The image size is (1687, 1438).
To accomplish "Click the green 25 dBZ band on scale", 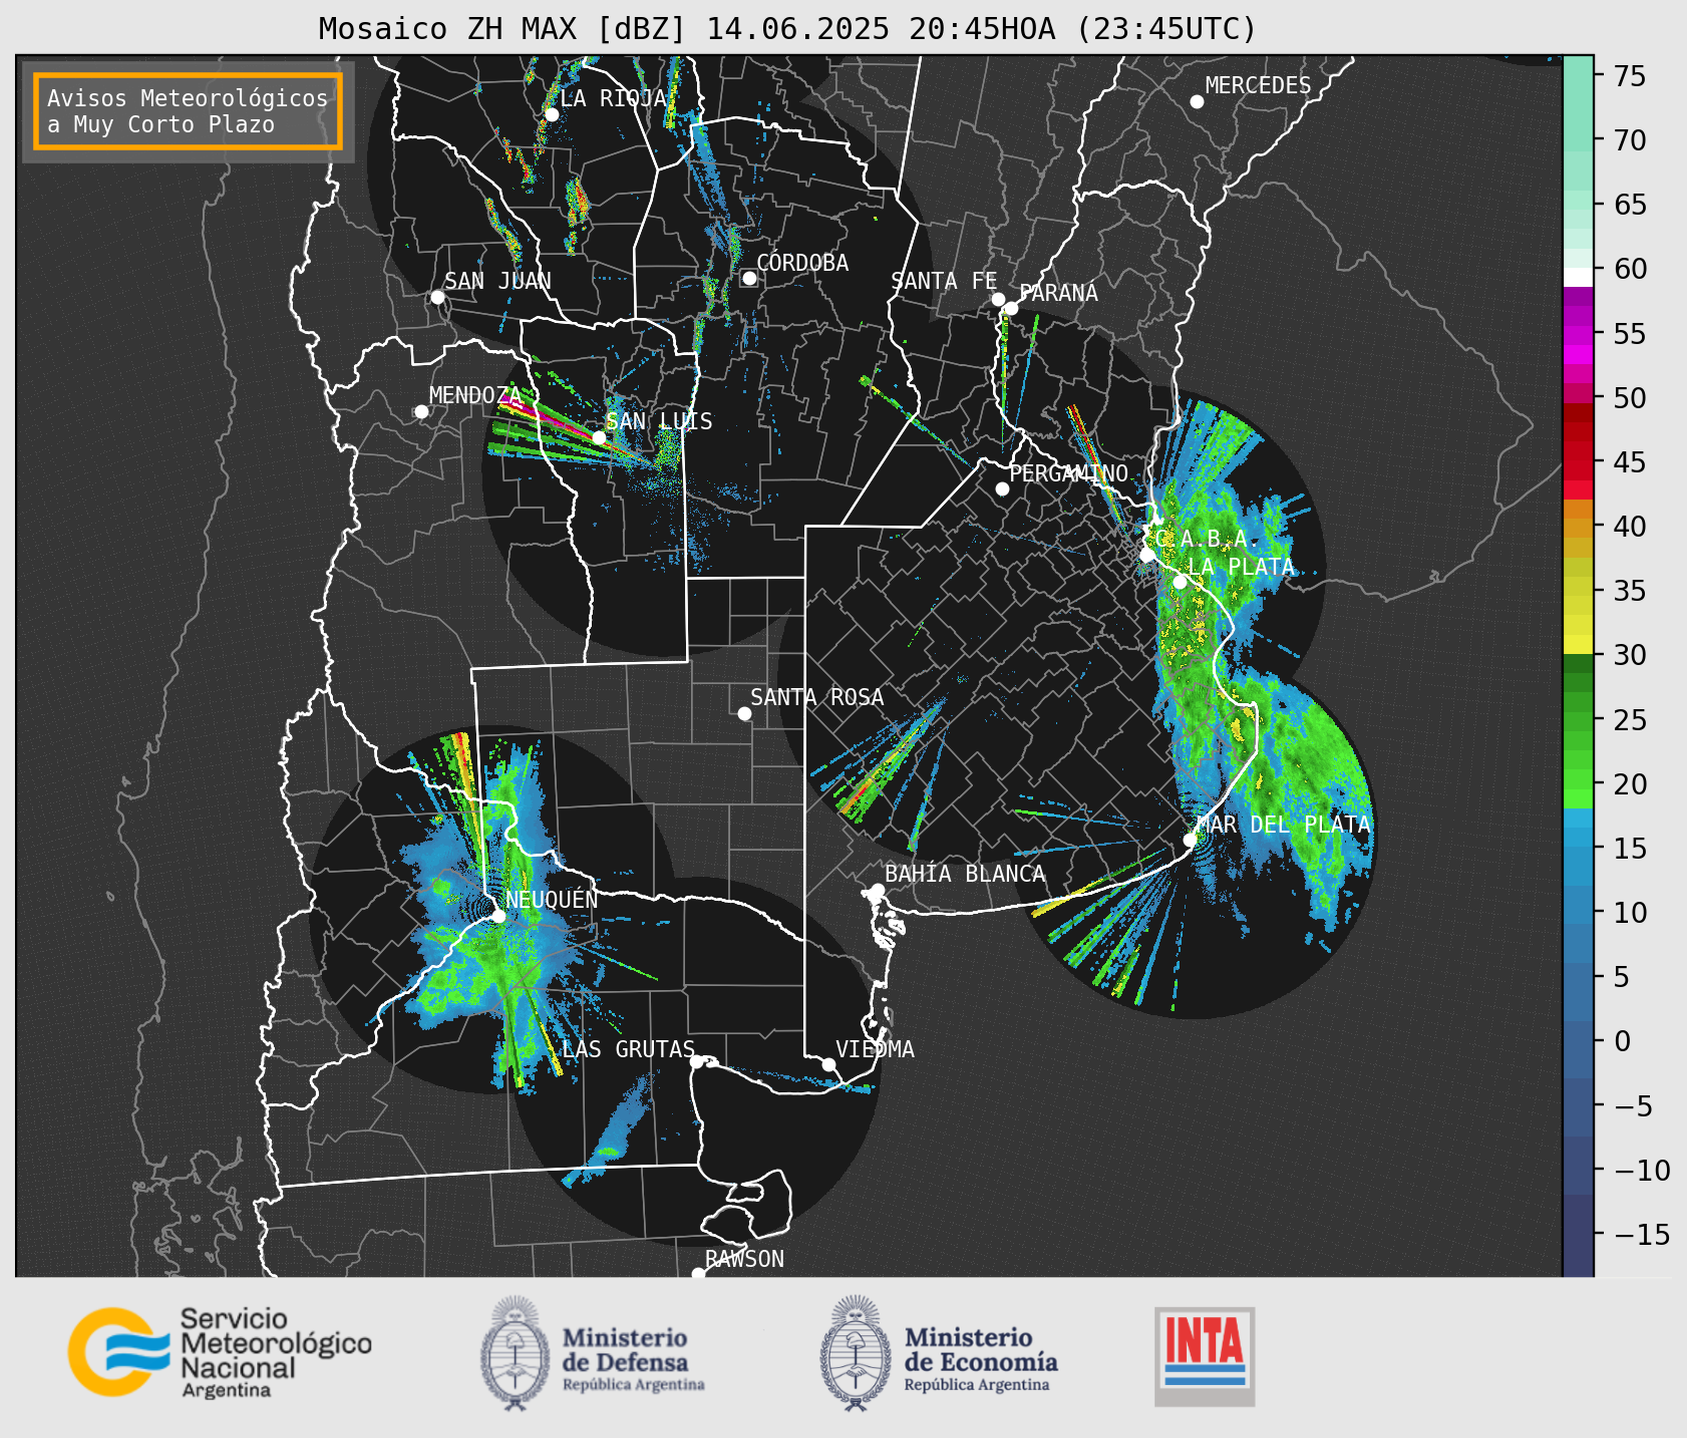I will [x=1578, y=719].
